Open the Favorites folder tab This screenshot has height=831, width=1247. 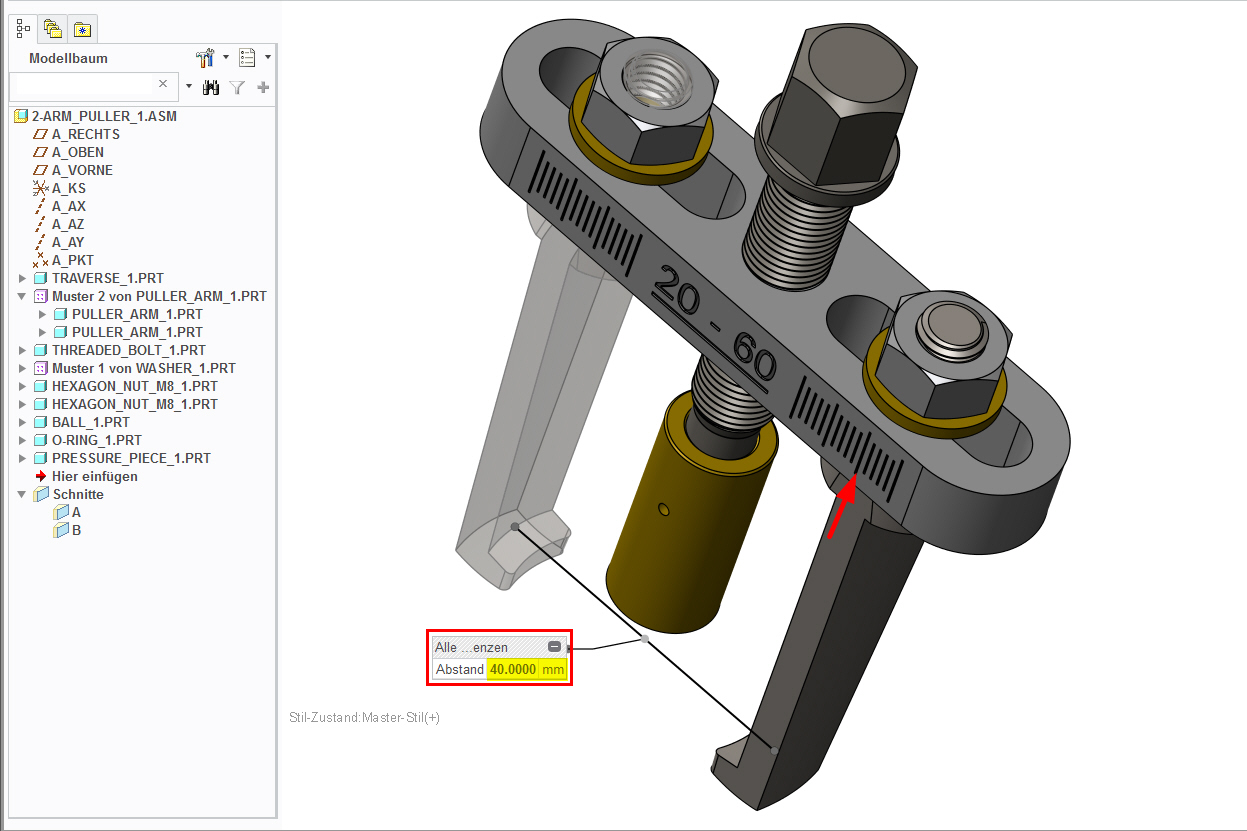pyautogui.click(x=83, y=29)
